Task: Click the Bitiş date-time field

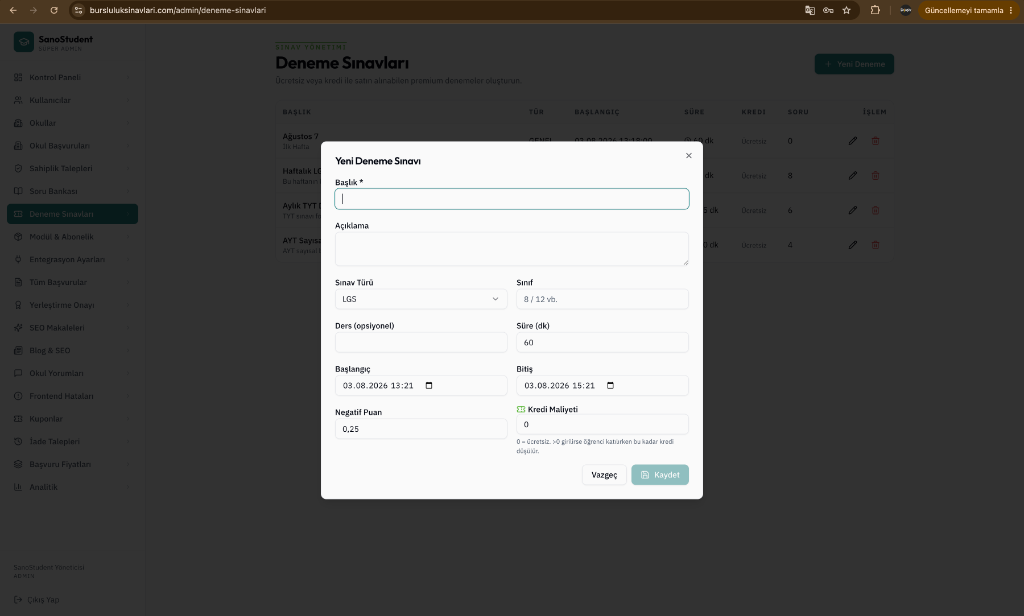Action: [602, 385]
